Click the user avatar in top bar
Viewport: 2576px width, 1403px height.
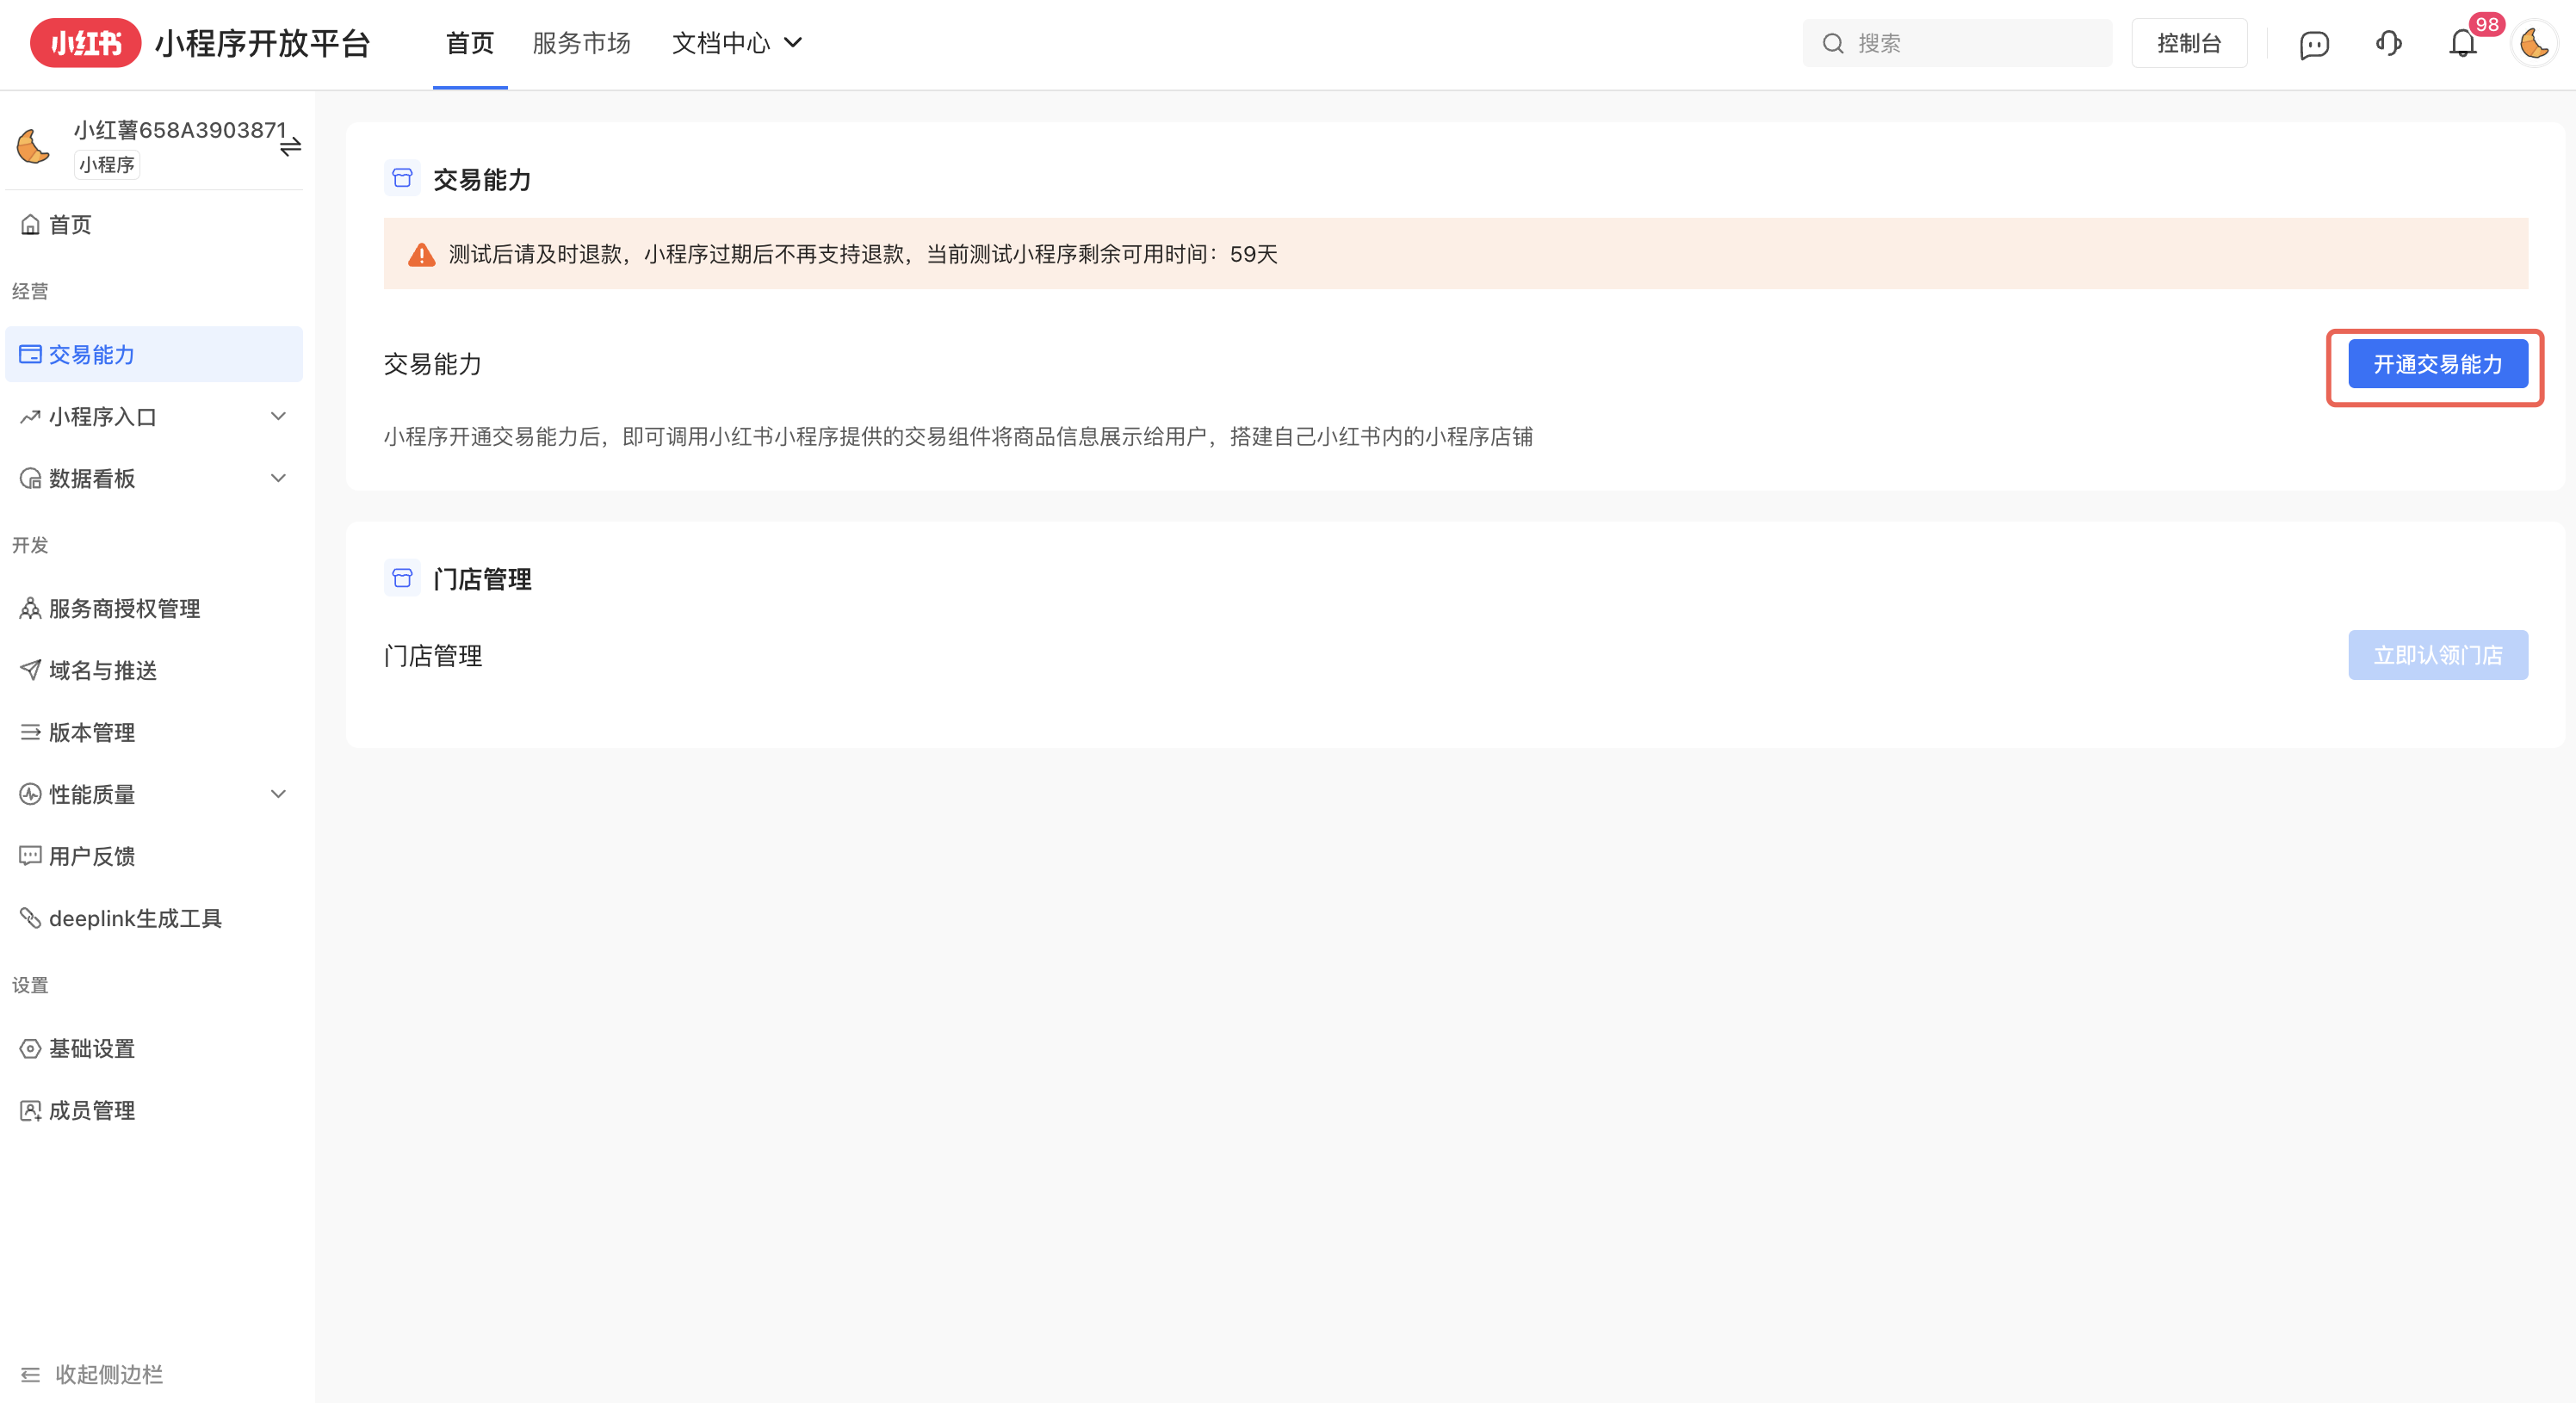(2534, 44)
